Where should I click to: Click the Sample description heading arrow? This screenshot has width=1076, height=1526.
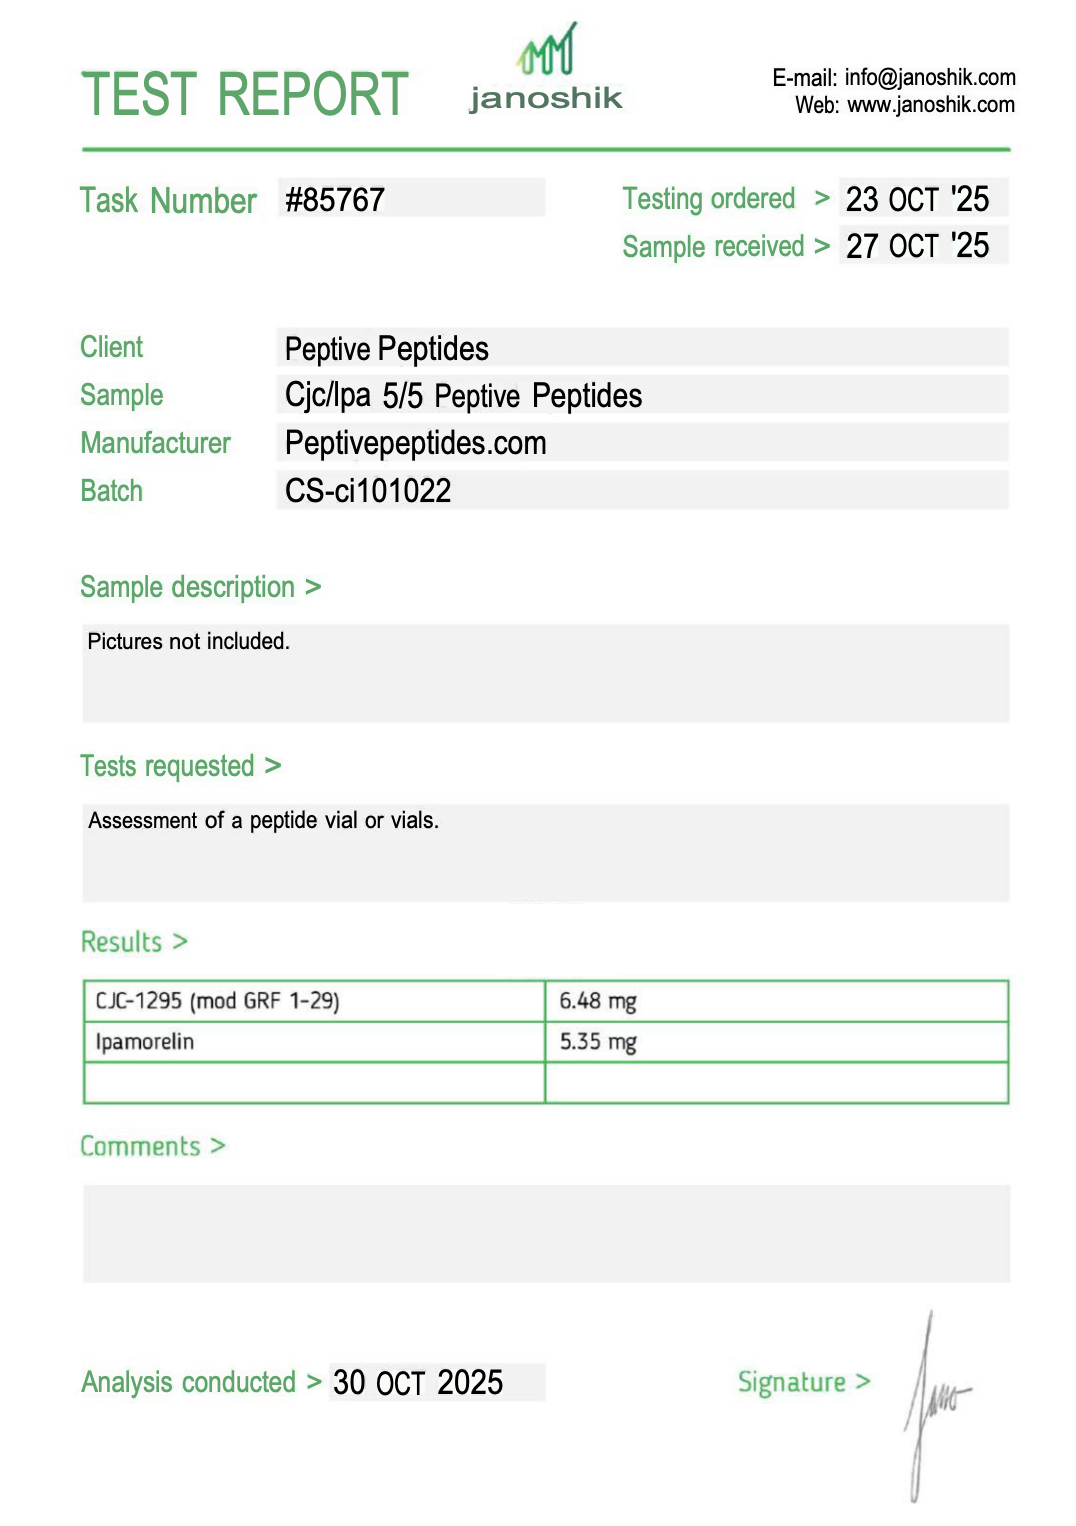(x=313, y=587)
